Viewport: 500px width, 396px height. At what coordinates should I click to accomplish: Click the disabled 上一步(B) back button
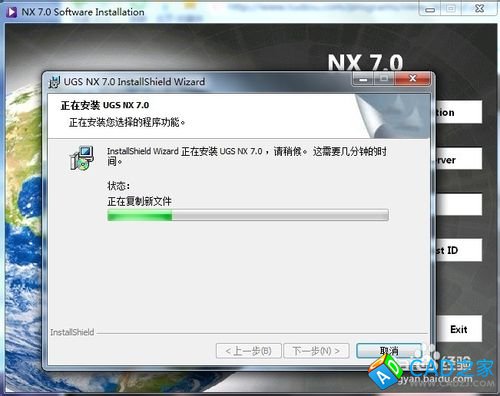click(249, 351)
